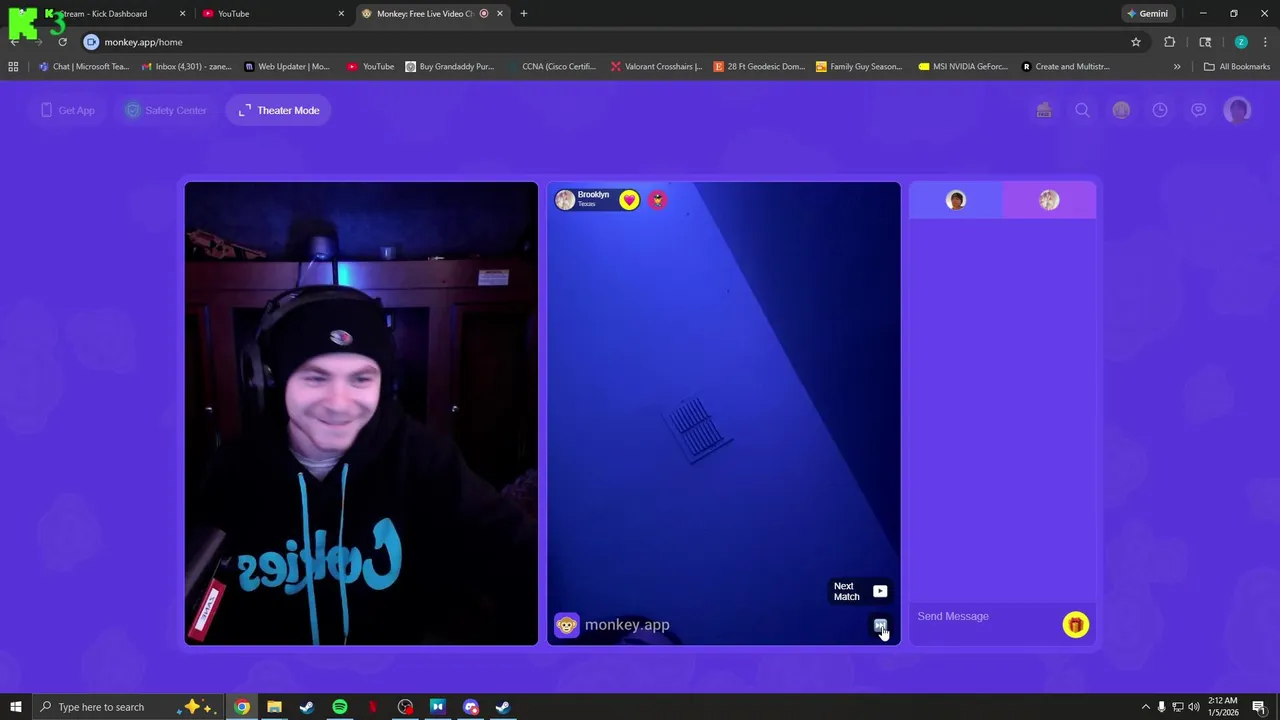This screenshot has height=720, width=1280.
Task: Open your profile avatar in the top right
Action: pyautogui.click(x=1238, y=110)
